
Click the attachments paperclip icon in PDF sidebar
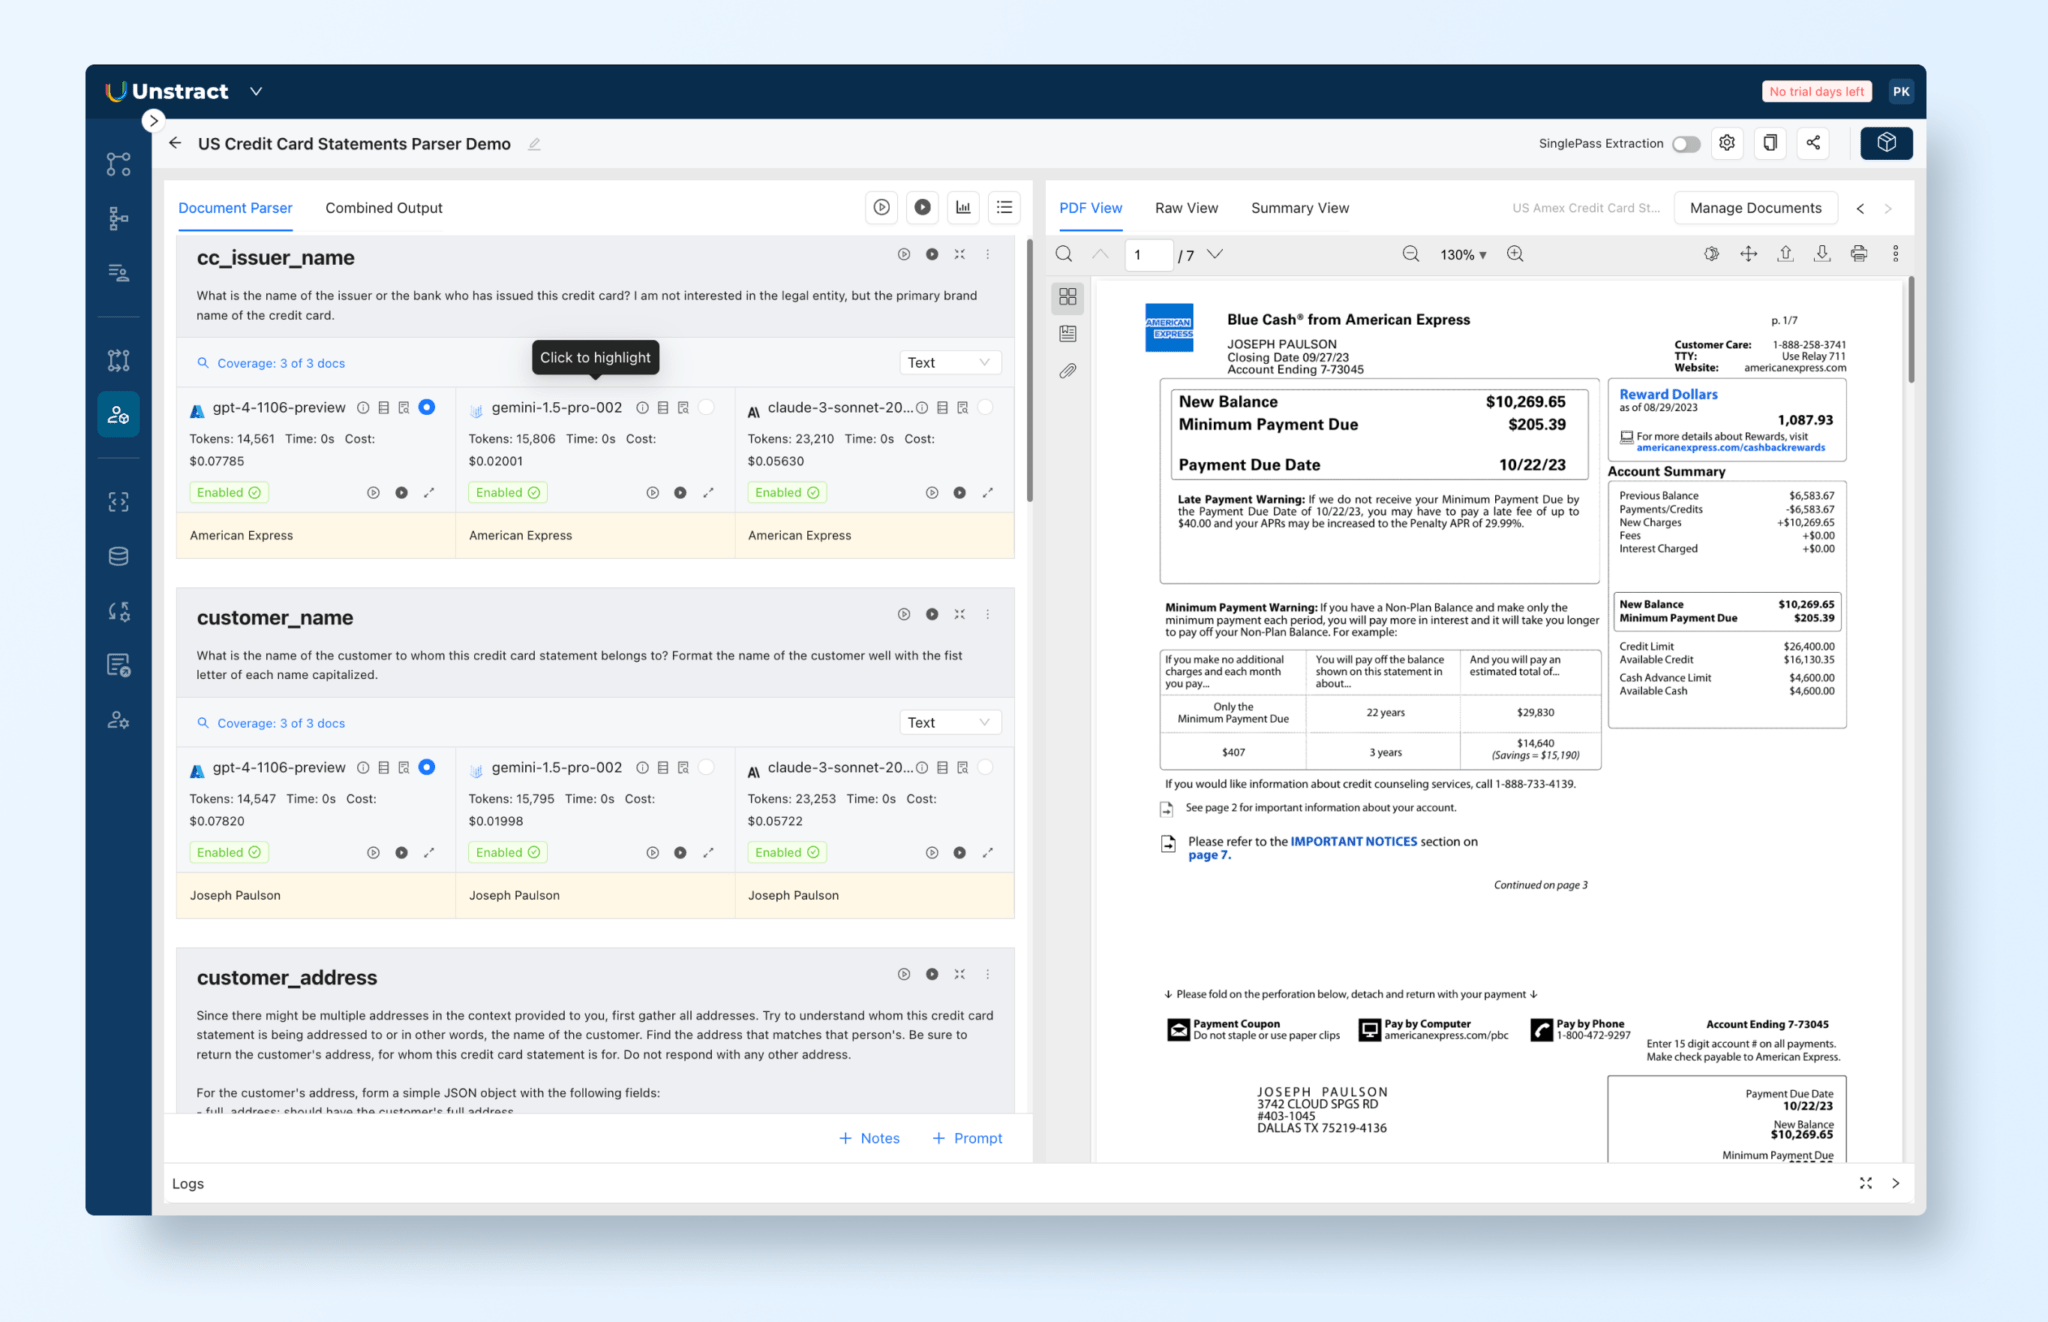coord(1067,371)
